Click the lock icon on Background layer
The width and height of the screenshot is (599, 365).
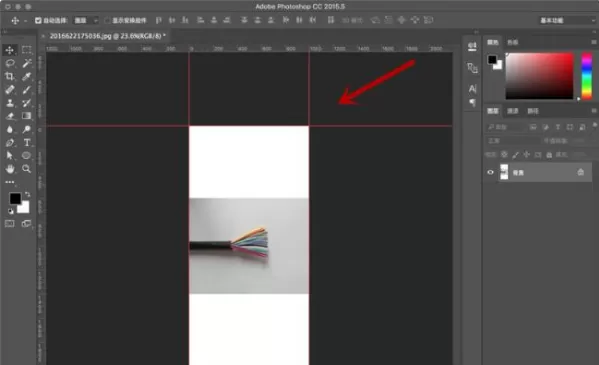coord(581,172)
